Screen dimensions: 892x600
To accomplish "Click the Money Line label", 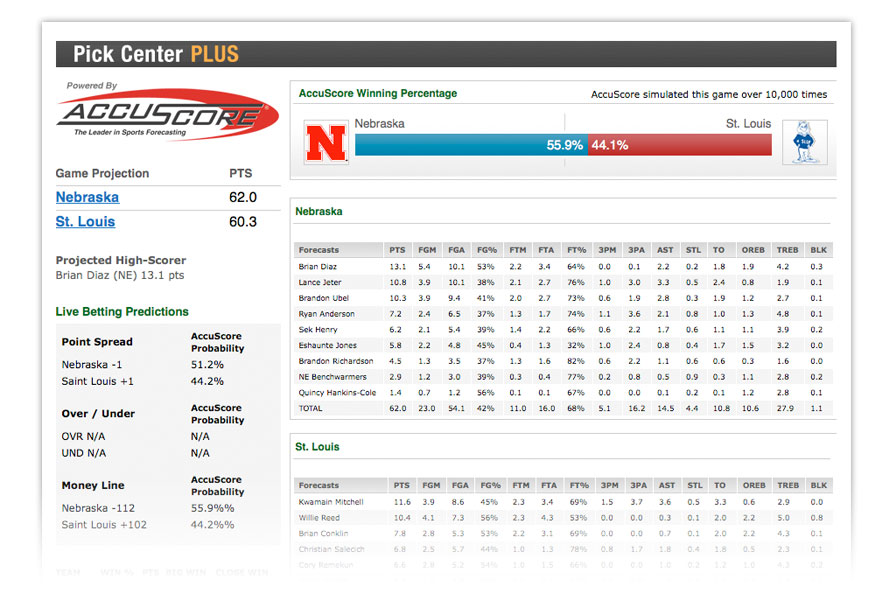I will coord(93,485).
